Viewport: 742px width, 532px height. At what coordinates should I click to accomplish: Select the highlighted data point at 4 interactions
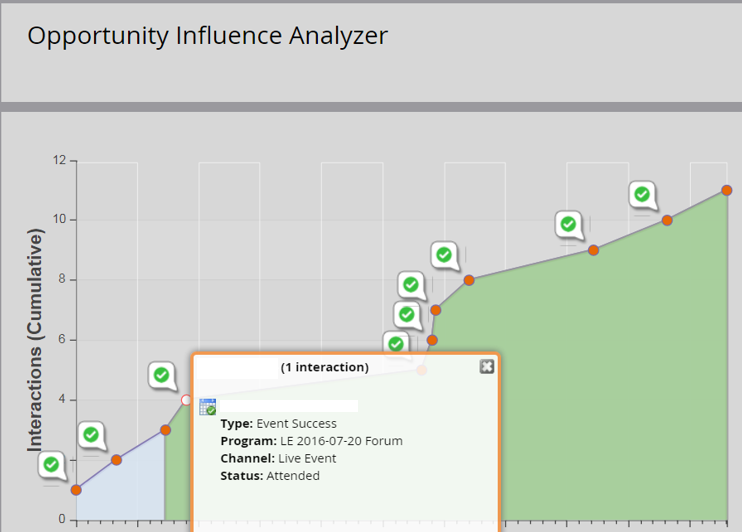[x=186, y=400]
